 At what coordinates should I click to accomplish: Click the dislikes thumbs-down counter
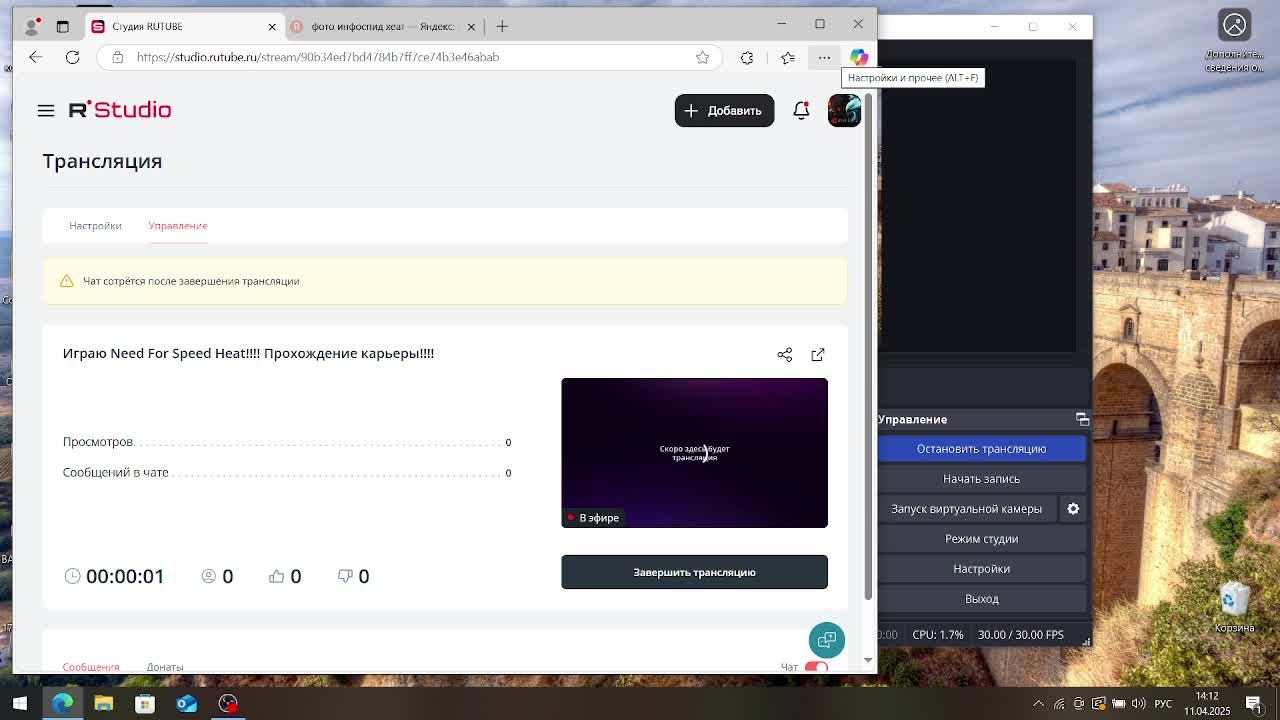tap(353, 576)
